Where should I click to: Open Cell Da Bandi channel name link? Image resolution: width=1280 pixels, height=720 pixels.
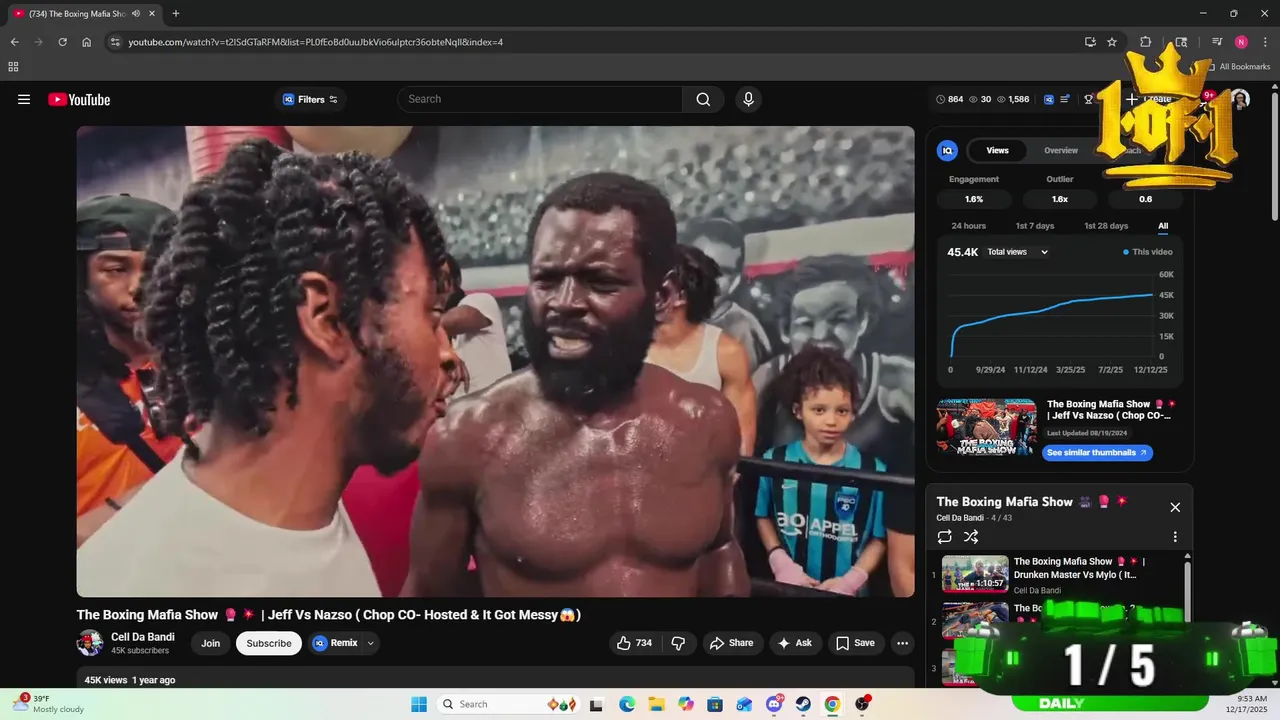[143, 637]
